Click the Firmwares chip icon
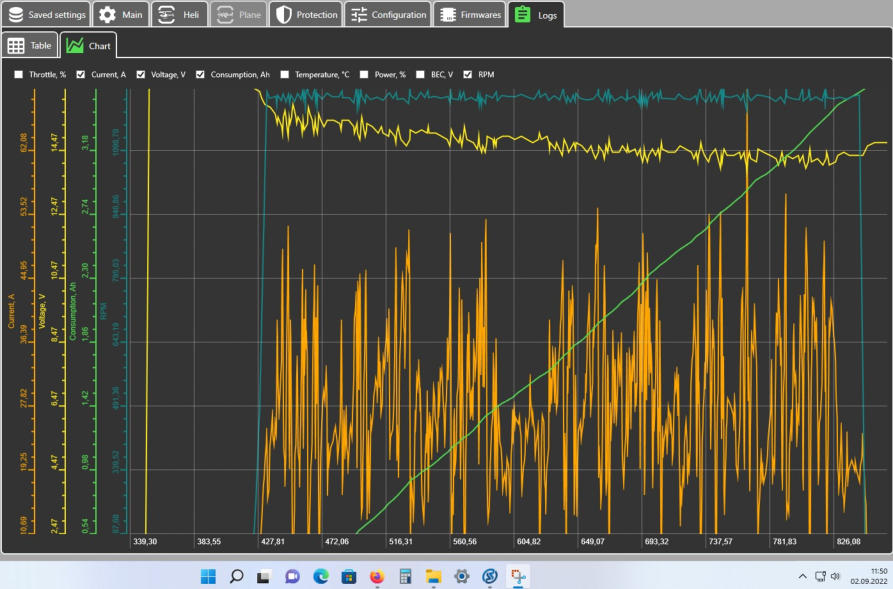893x589 pixels. point(447,15)
